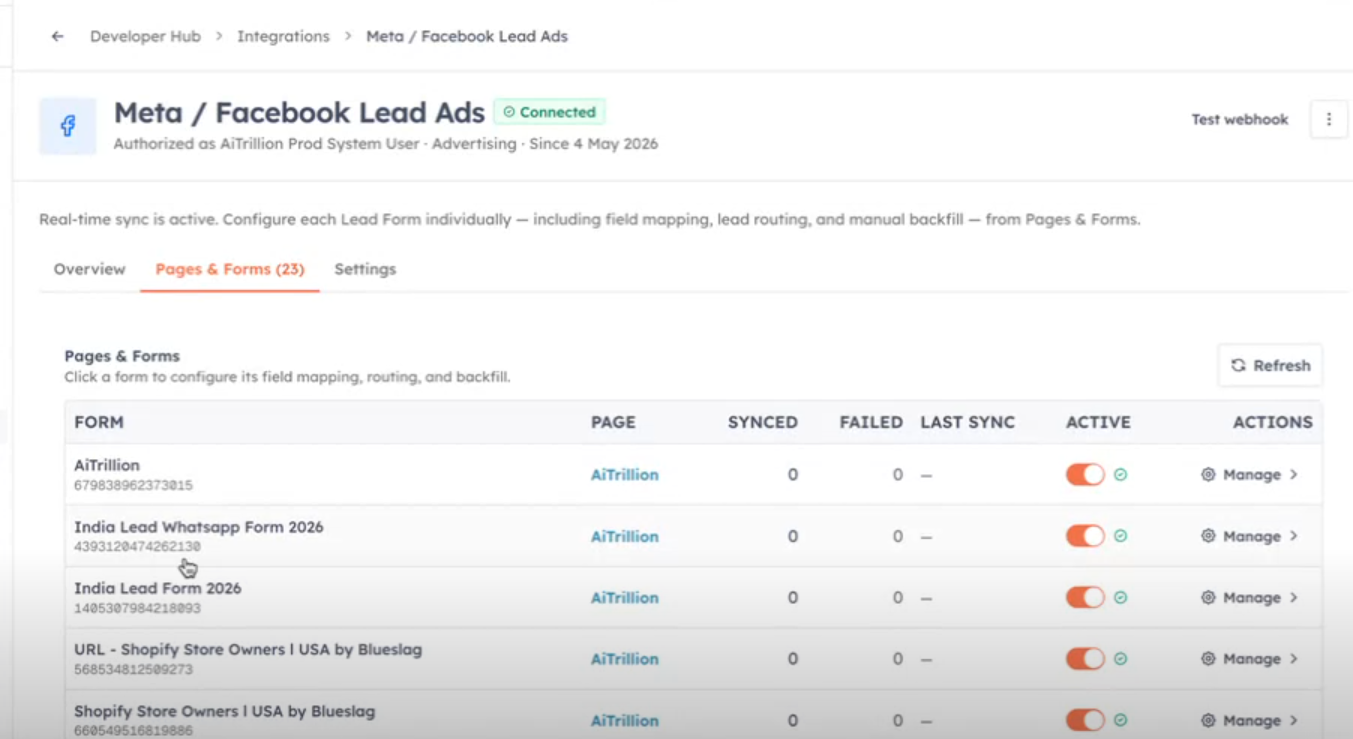Open AiTrillion page link in first row
The image size is (1353, 739).
pos(625,475)
